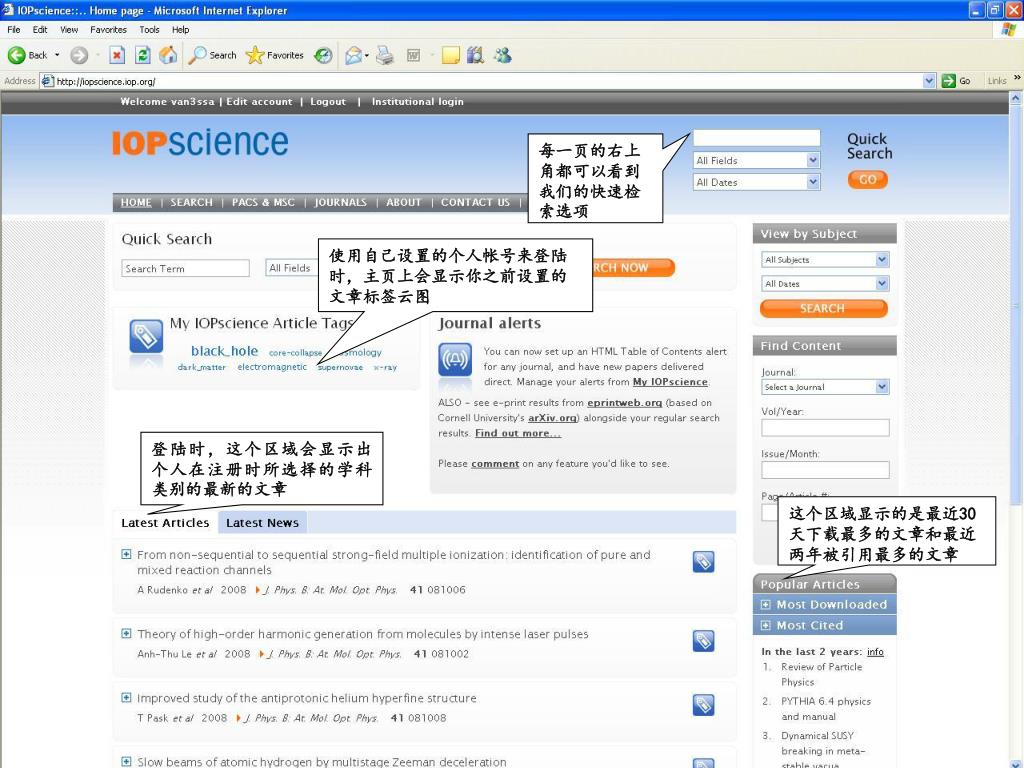1024x768 pixels.
Task: Open the Select a Journal dropdown
Action: point(825,387)
